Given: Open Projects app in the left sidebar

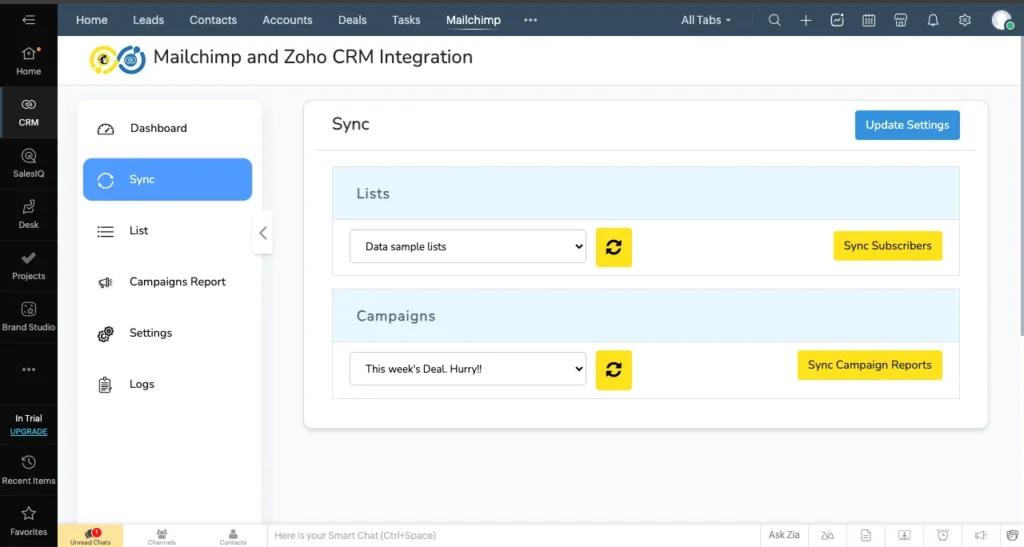Looking at the screenshot, I should point(29,266).
